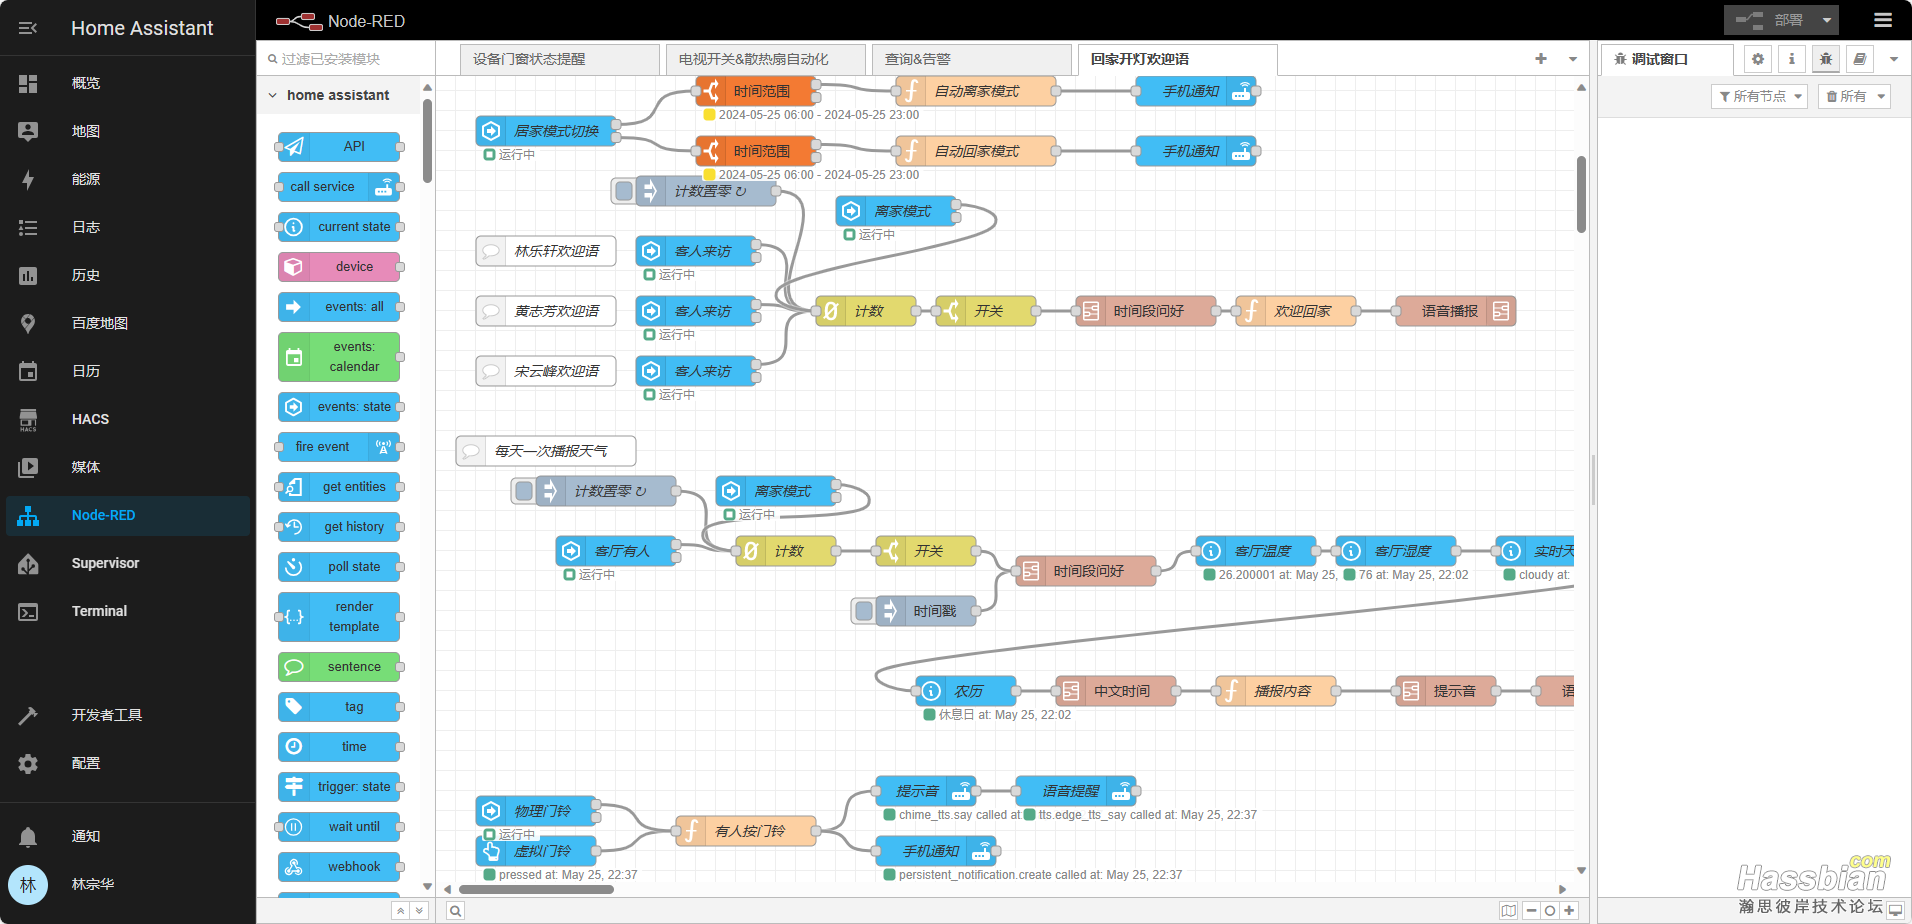1912x924 pixels.
Task: Select the 回家开灯欢迎语 flow tab
Action: point(1178,59)
